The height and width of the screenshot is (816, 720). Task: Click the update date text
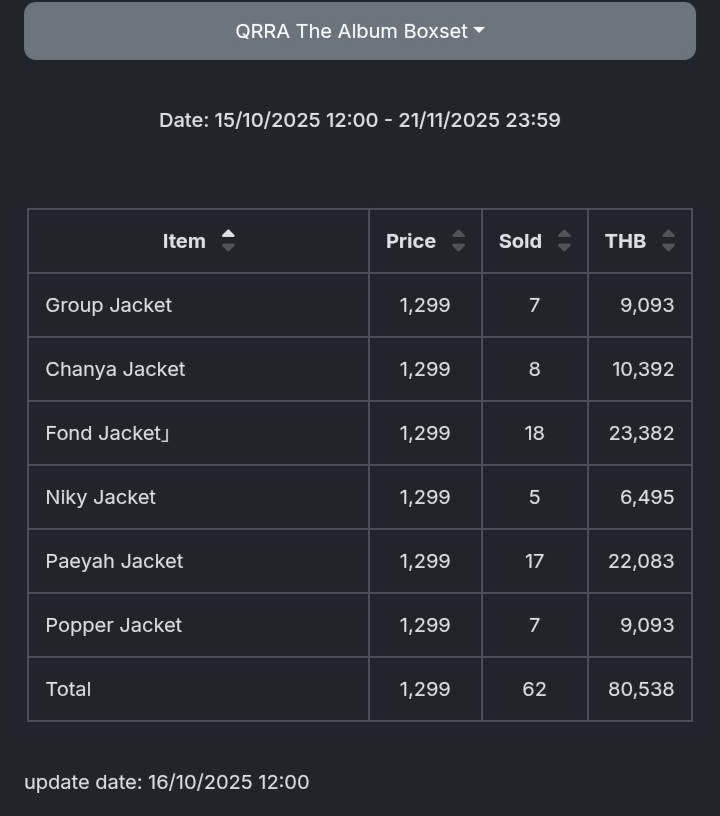[167, 782]
